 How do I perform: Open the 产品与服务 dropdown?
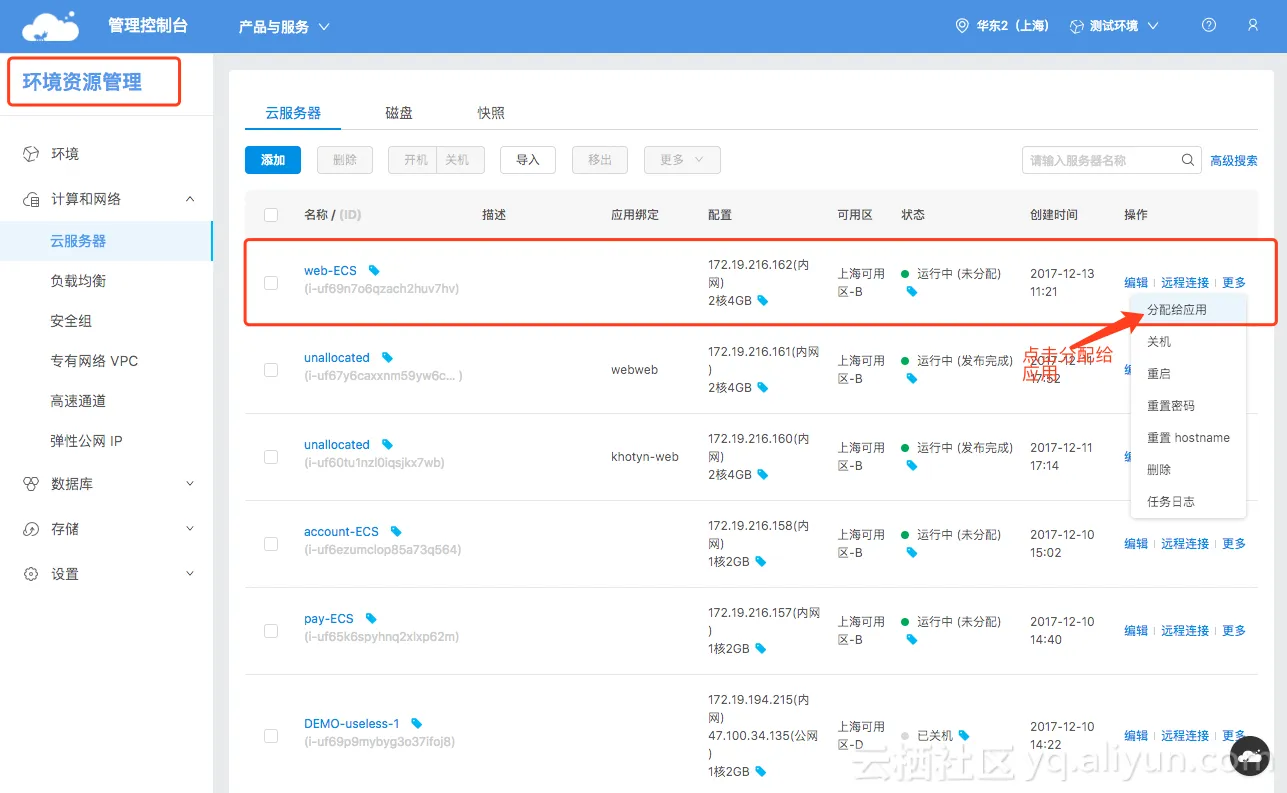pos(284,27)
